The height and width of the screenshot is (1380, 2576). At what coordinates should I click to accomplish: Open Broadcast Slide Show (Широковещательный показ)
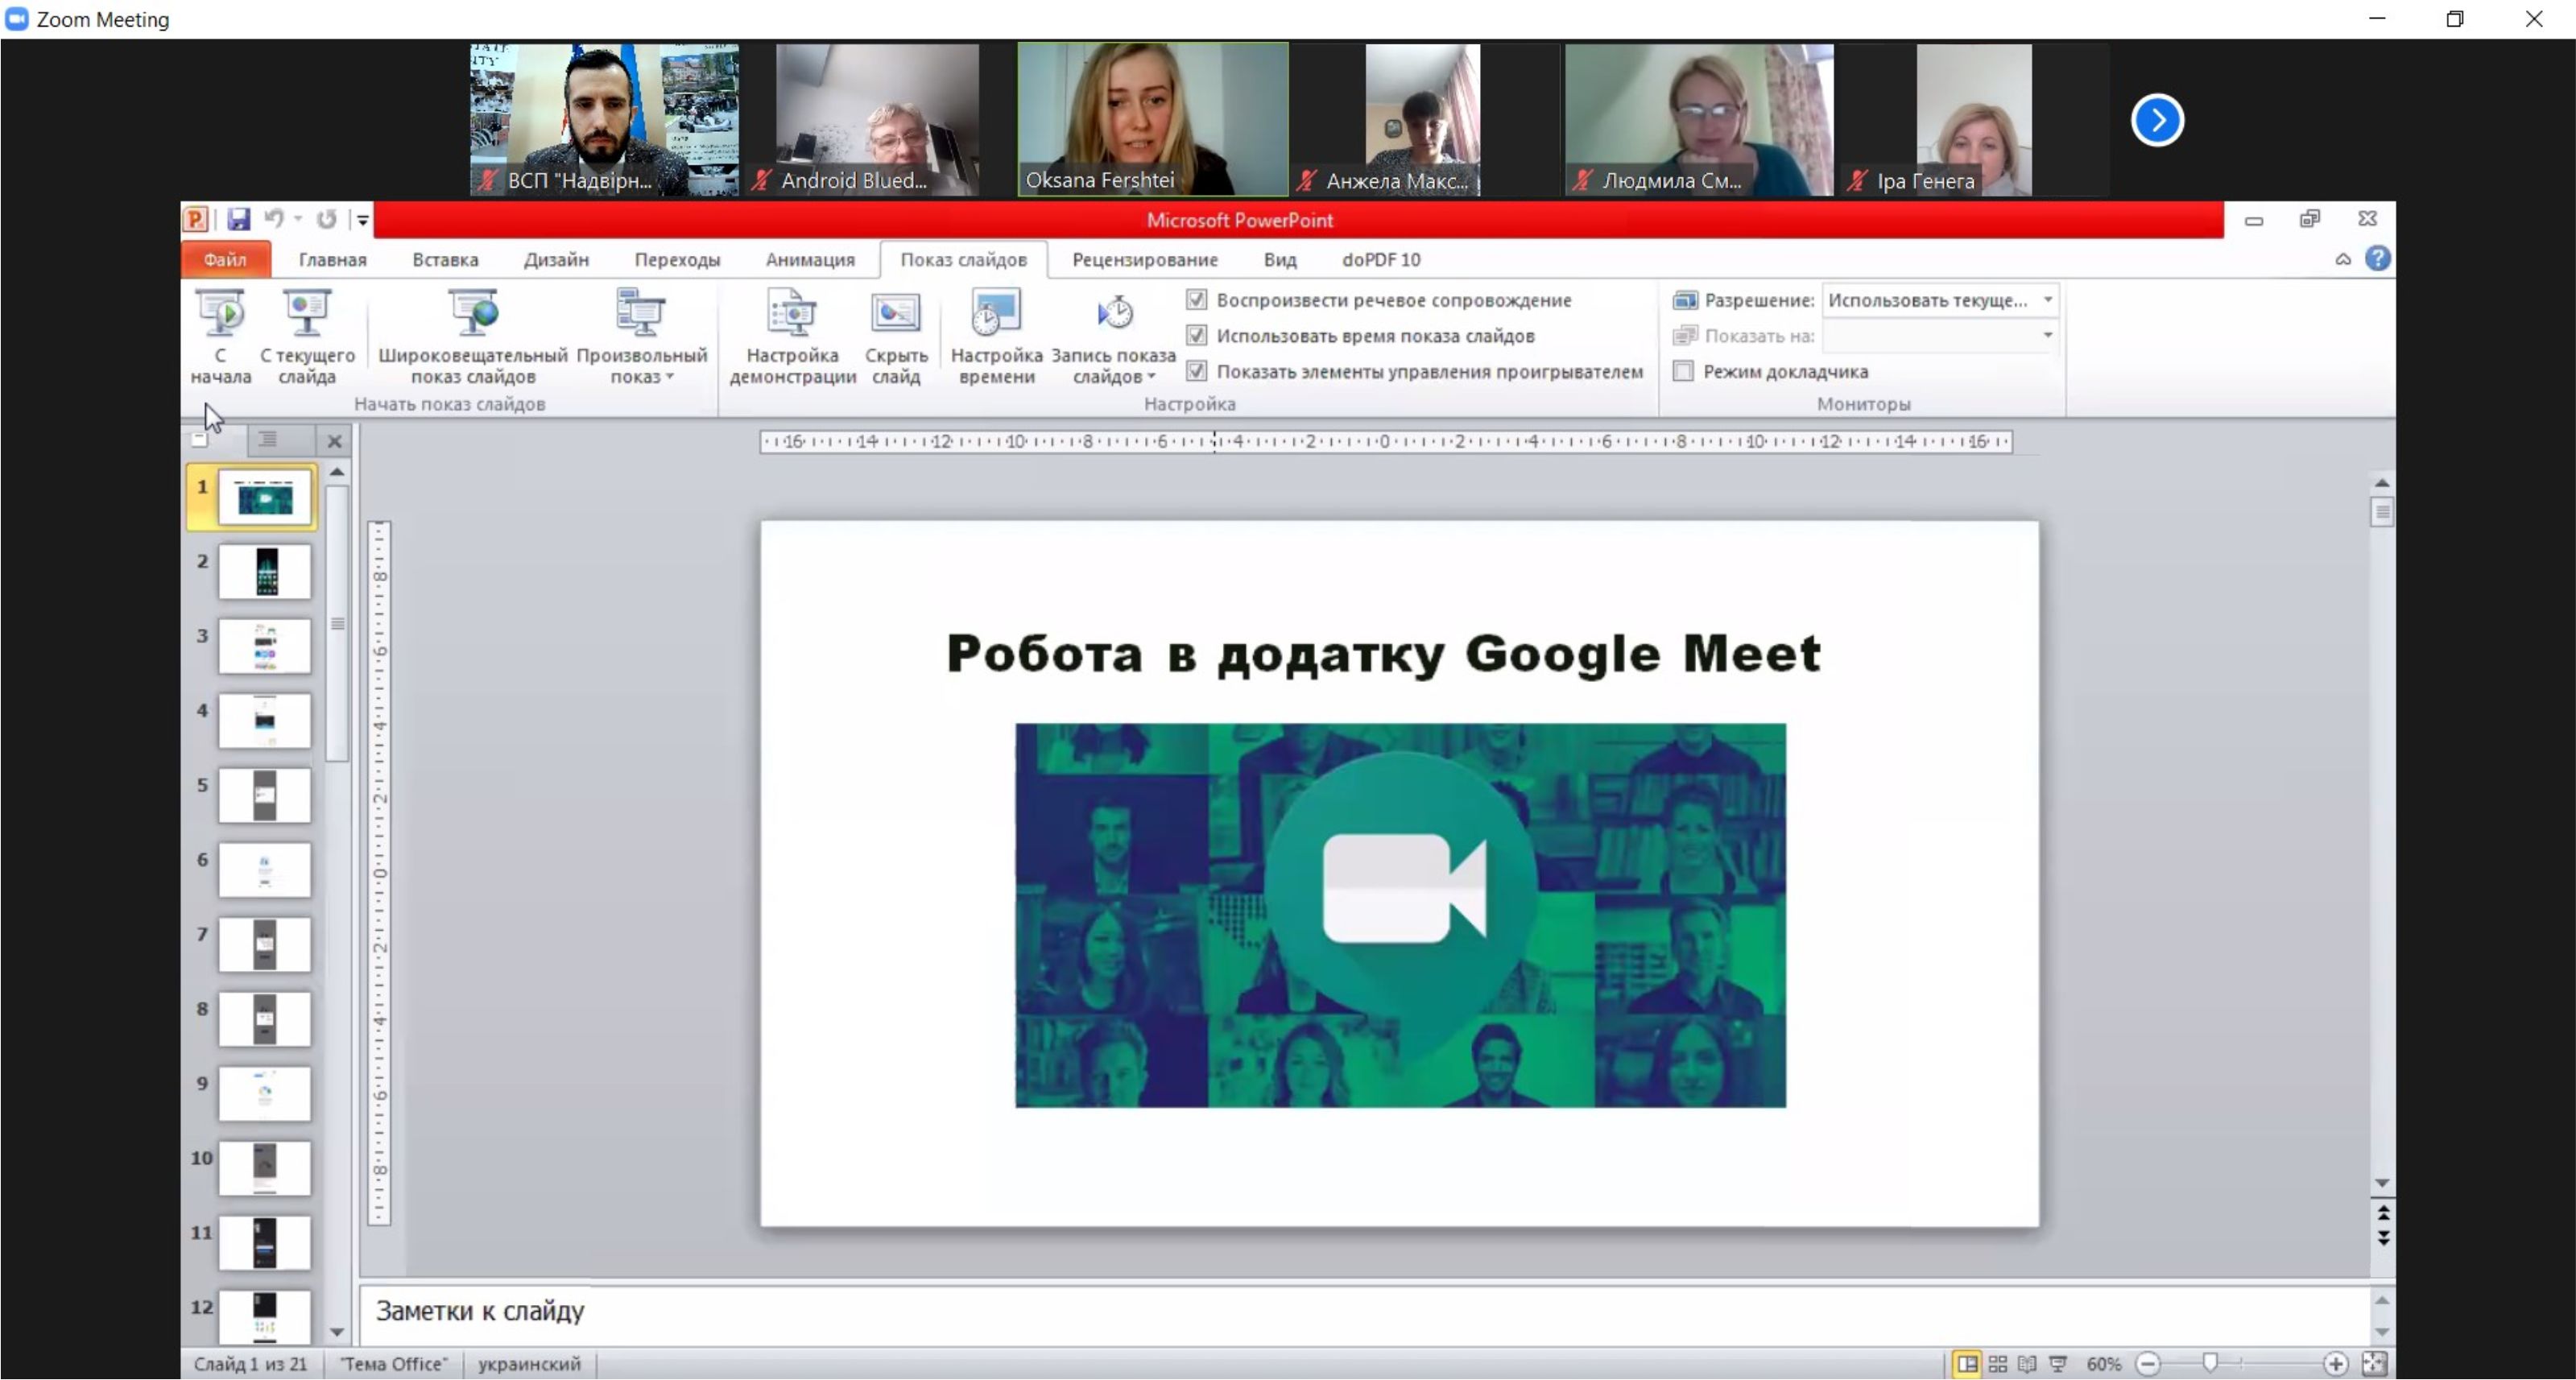coord(473,336)
